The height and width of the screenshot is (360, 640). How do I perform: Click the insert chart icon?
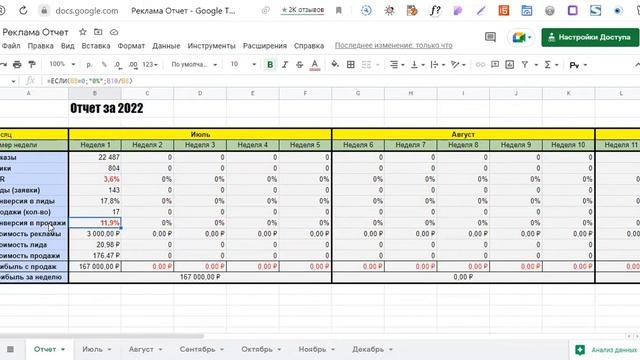point(509,64)
